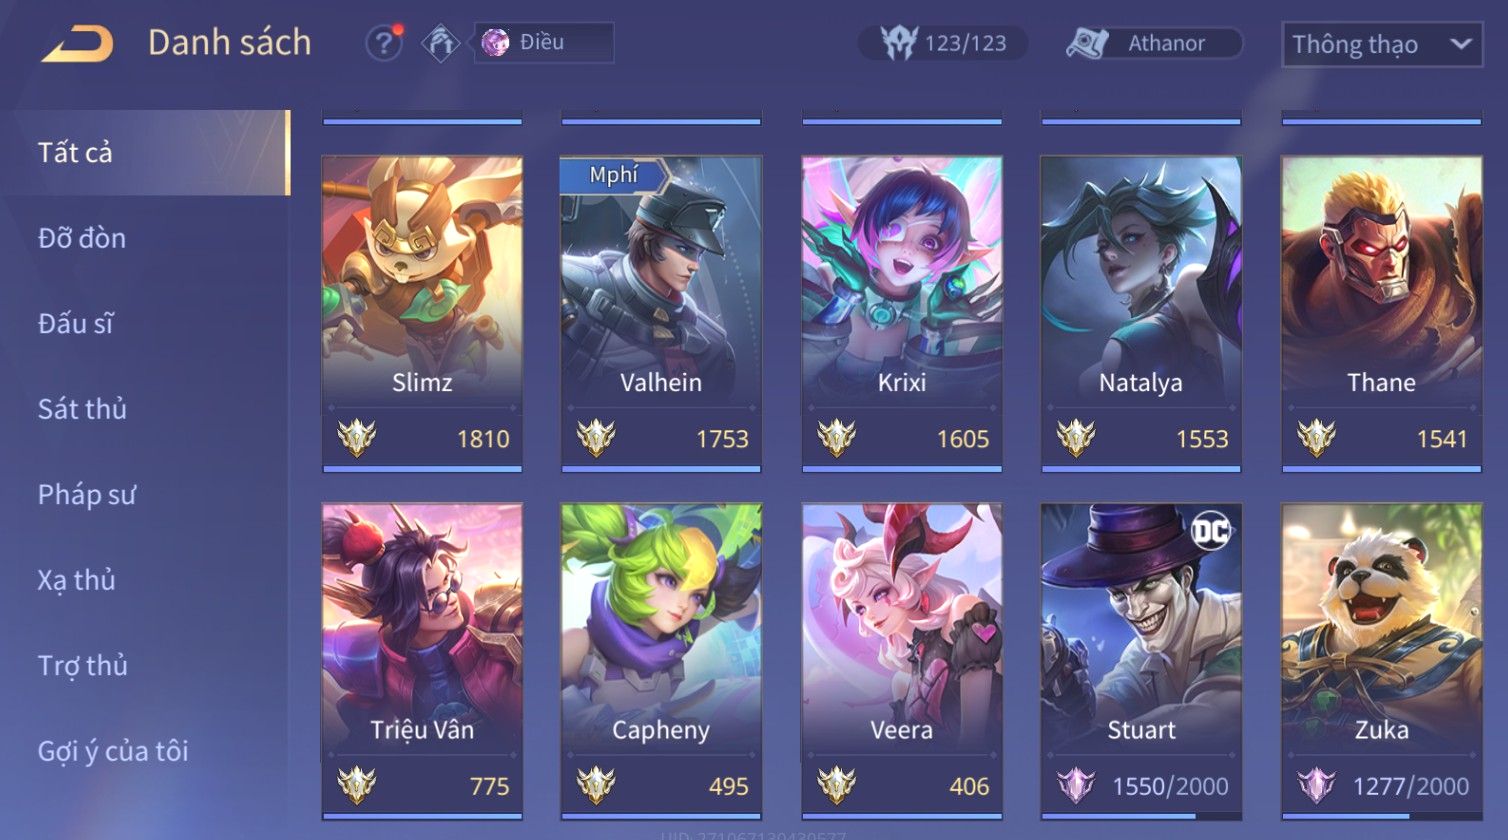This screenshot has width=1508, height=840.
Task: Open the question mark help icon
Action: [384, 43]
